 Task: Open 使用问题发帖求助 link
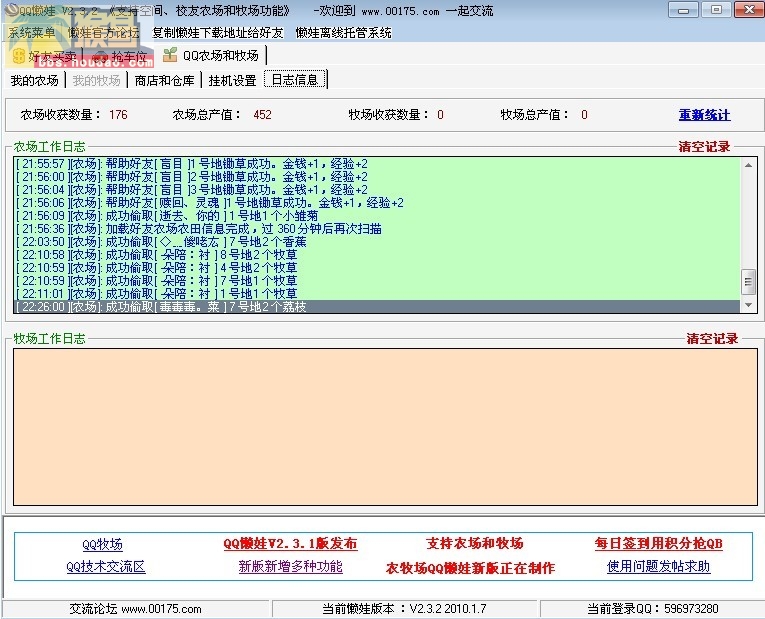659,566
